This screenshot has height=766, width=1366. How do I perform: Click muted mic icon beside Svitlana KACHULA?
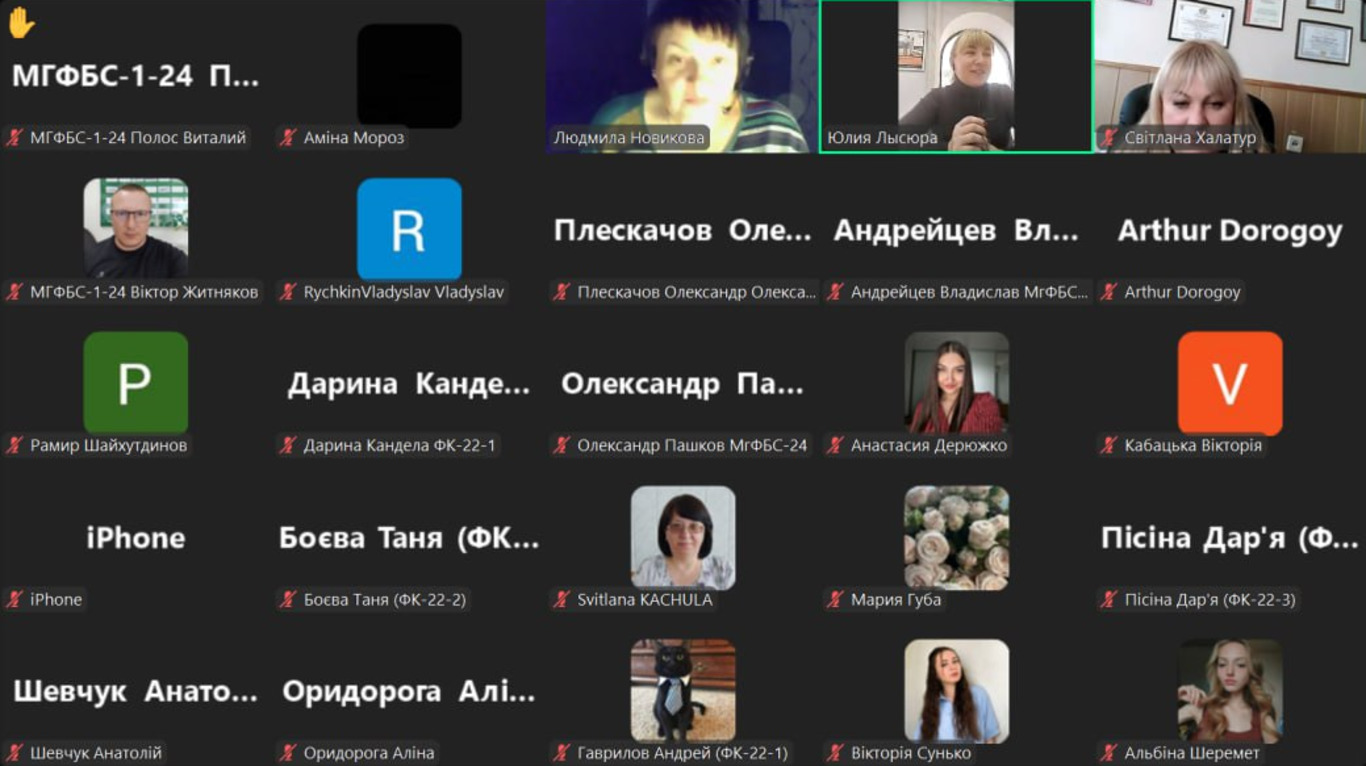point(562,599)
